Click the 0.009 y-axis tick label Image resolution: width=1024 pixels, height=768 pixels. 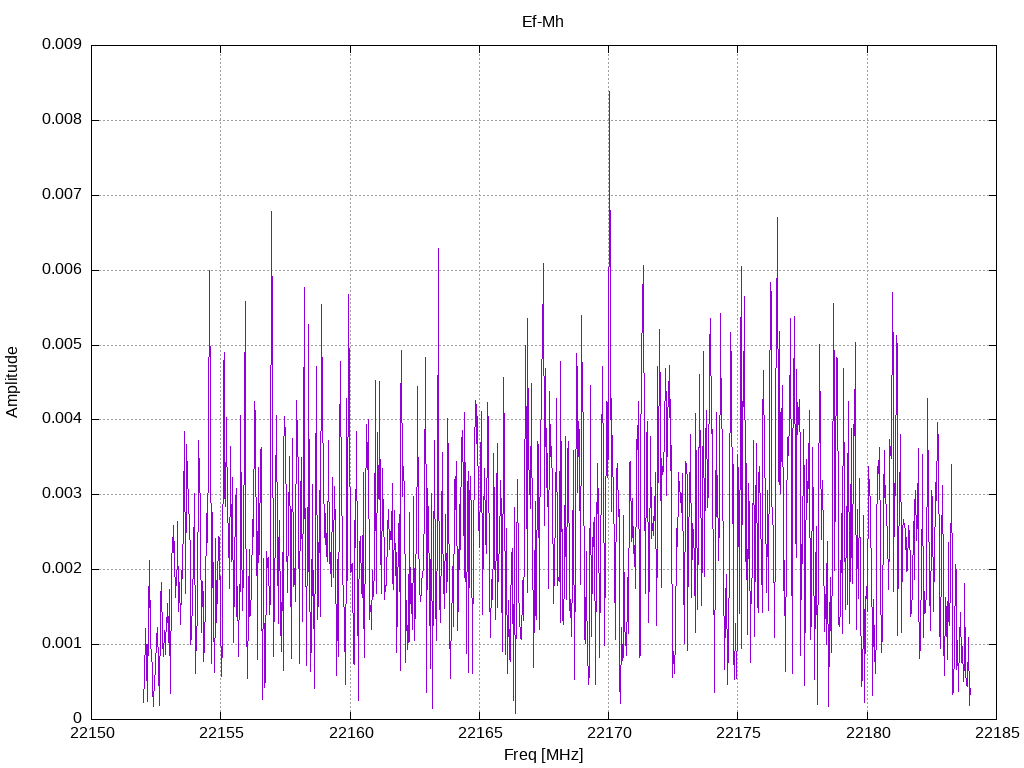tap(62, 44)
